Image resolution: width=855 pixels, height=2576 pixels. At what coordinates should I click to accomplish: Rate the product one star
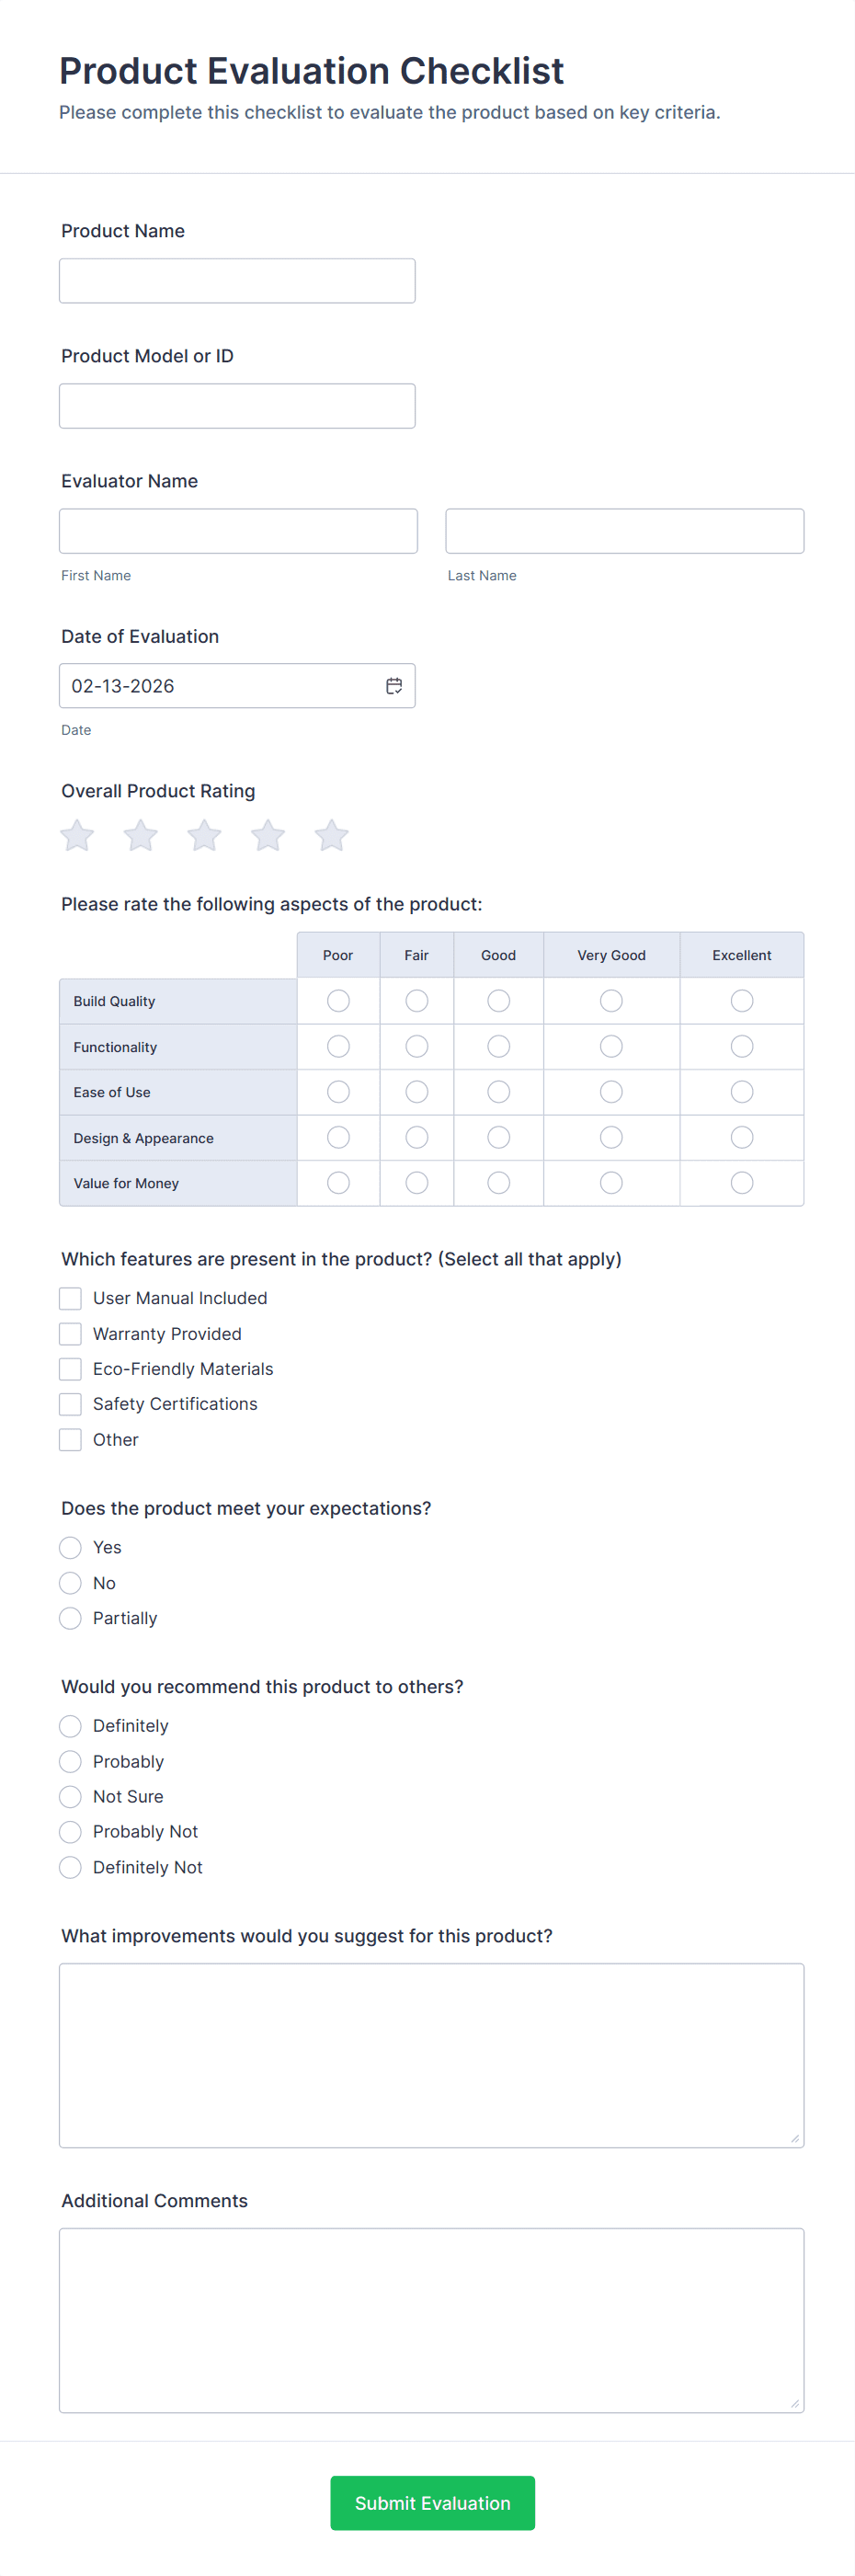click(77, 835)
